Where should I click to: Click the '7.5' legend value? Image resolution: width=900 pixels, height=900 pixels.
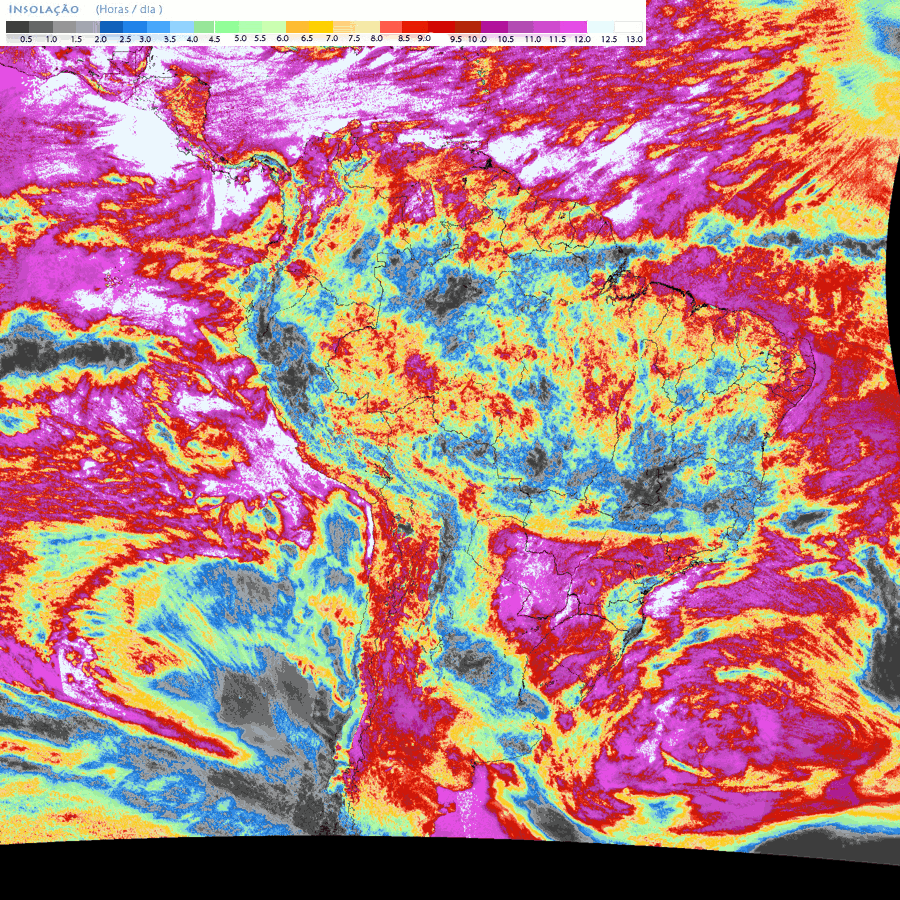click(354, 38)
